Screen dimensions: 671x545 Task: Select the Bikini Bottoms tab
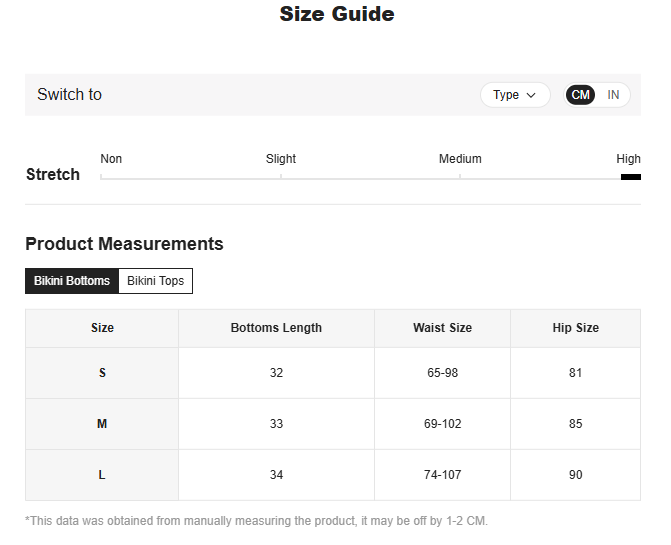tap(72, 281)
